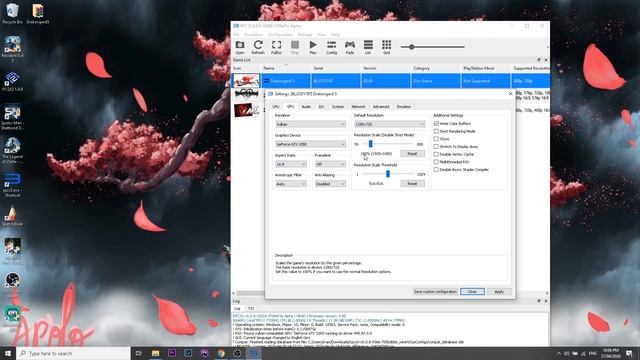Click the greyed Stop toolbar icon
640x360 pixels.
[295, 47]
